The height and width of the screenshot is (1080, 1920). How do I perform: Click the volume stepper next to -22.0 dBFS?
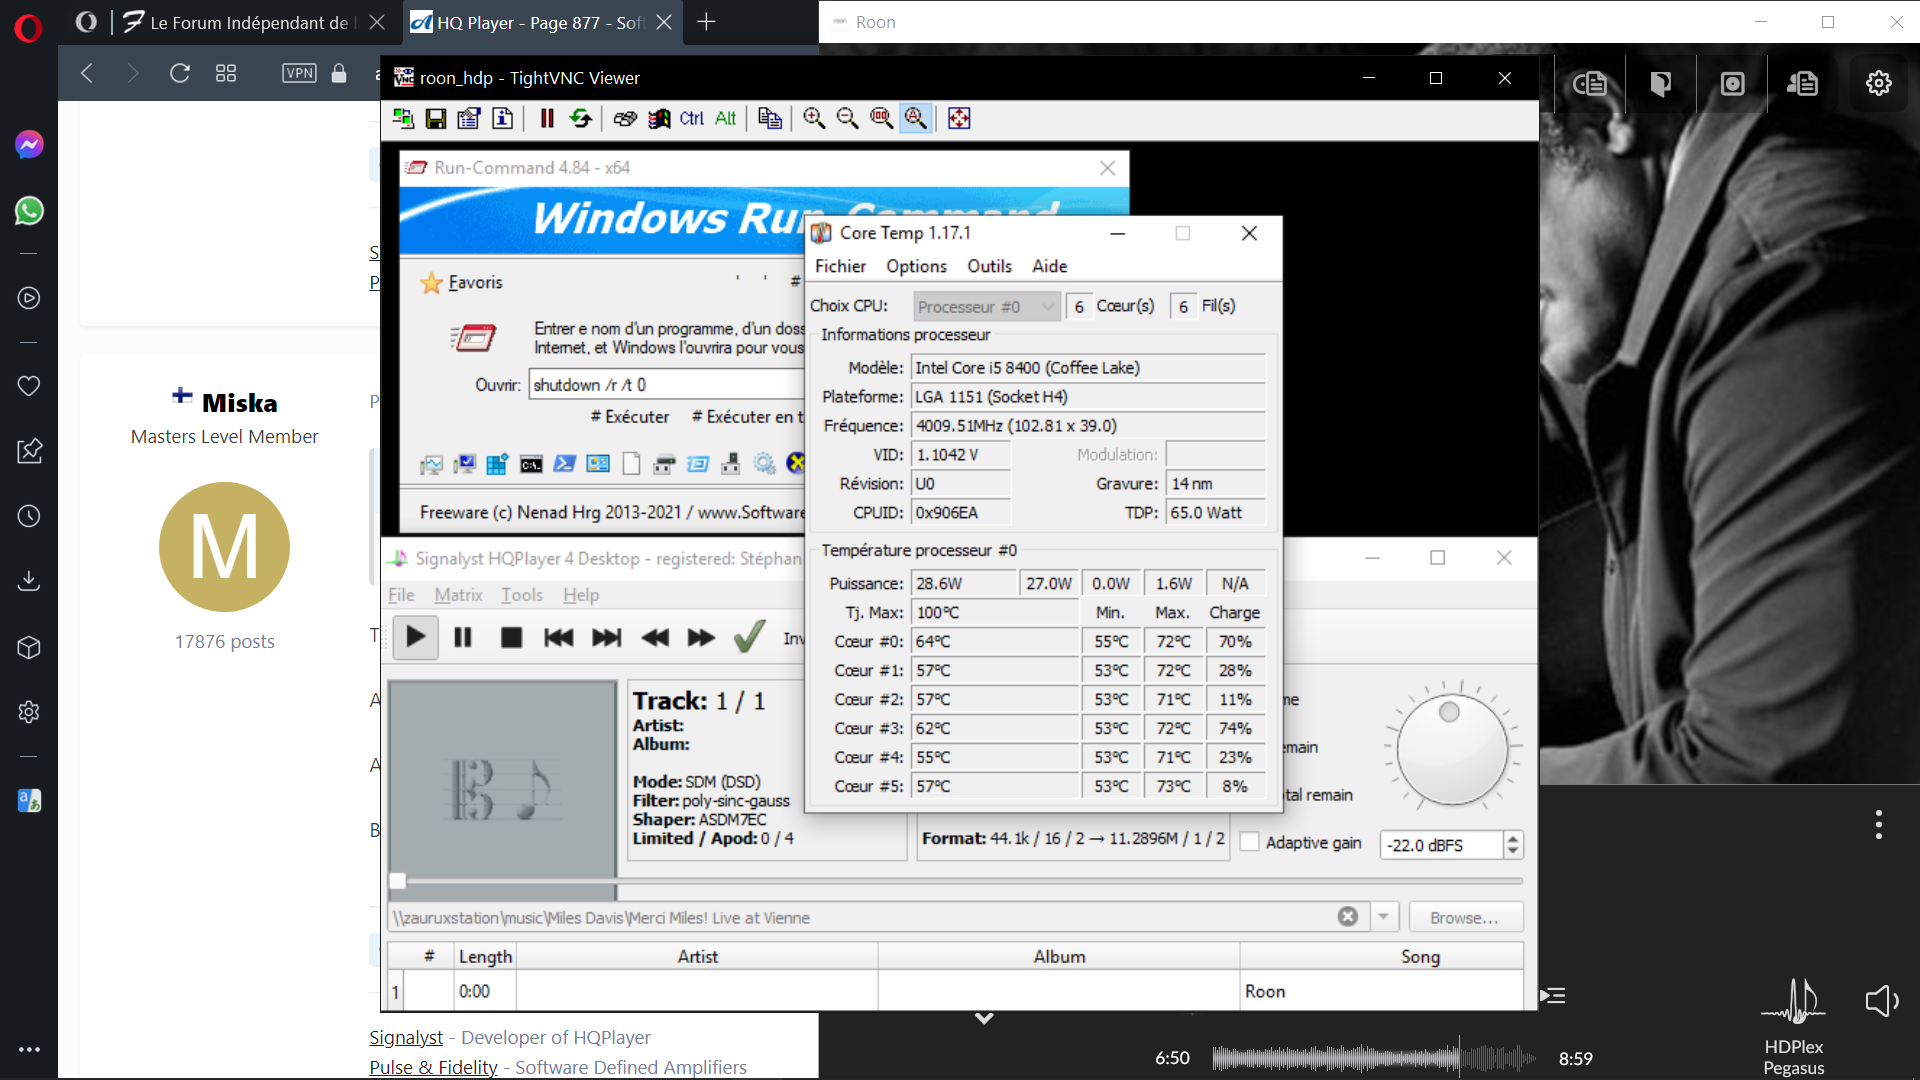click(x=1512, y=845)
